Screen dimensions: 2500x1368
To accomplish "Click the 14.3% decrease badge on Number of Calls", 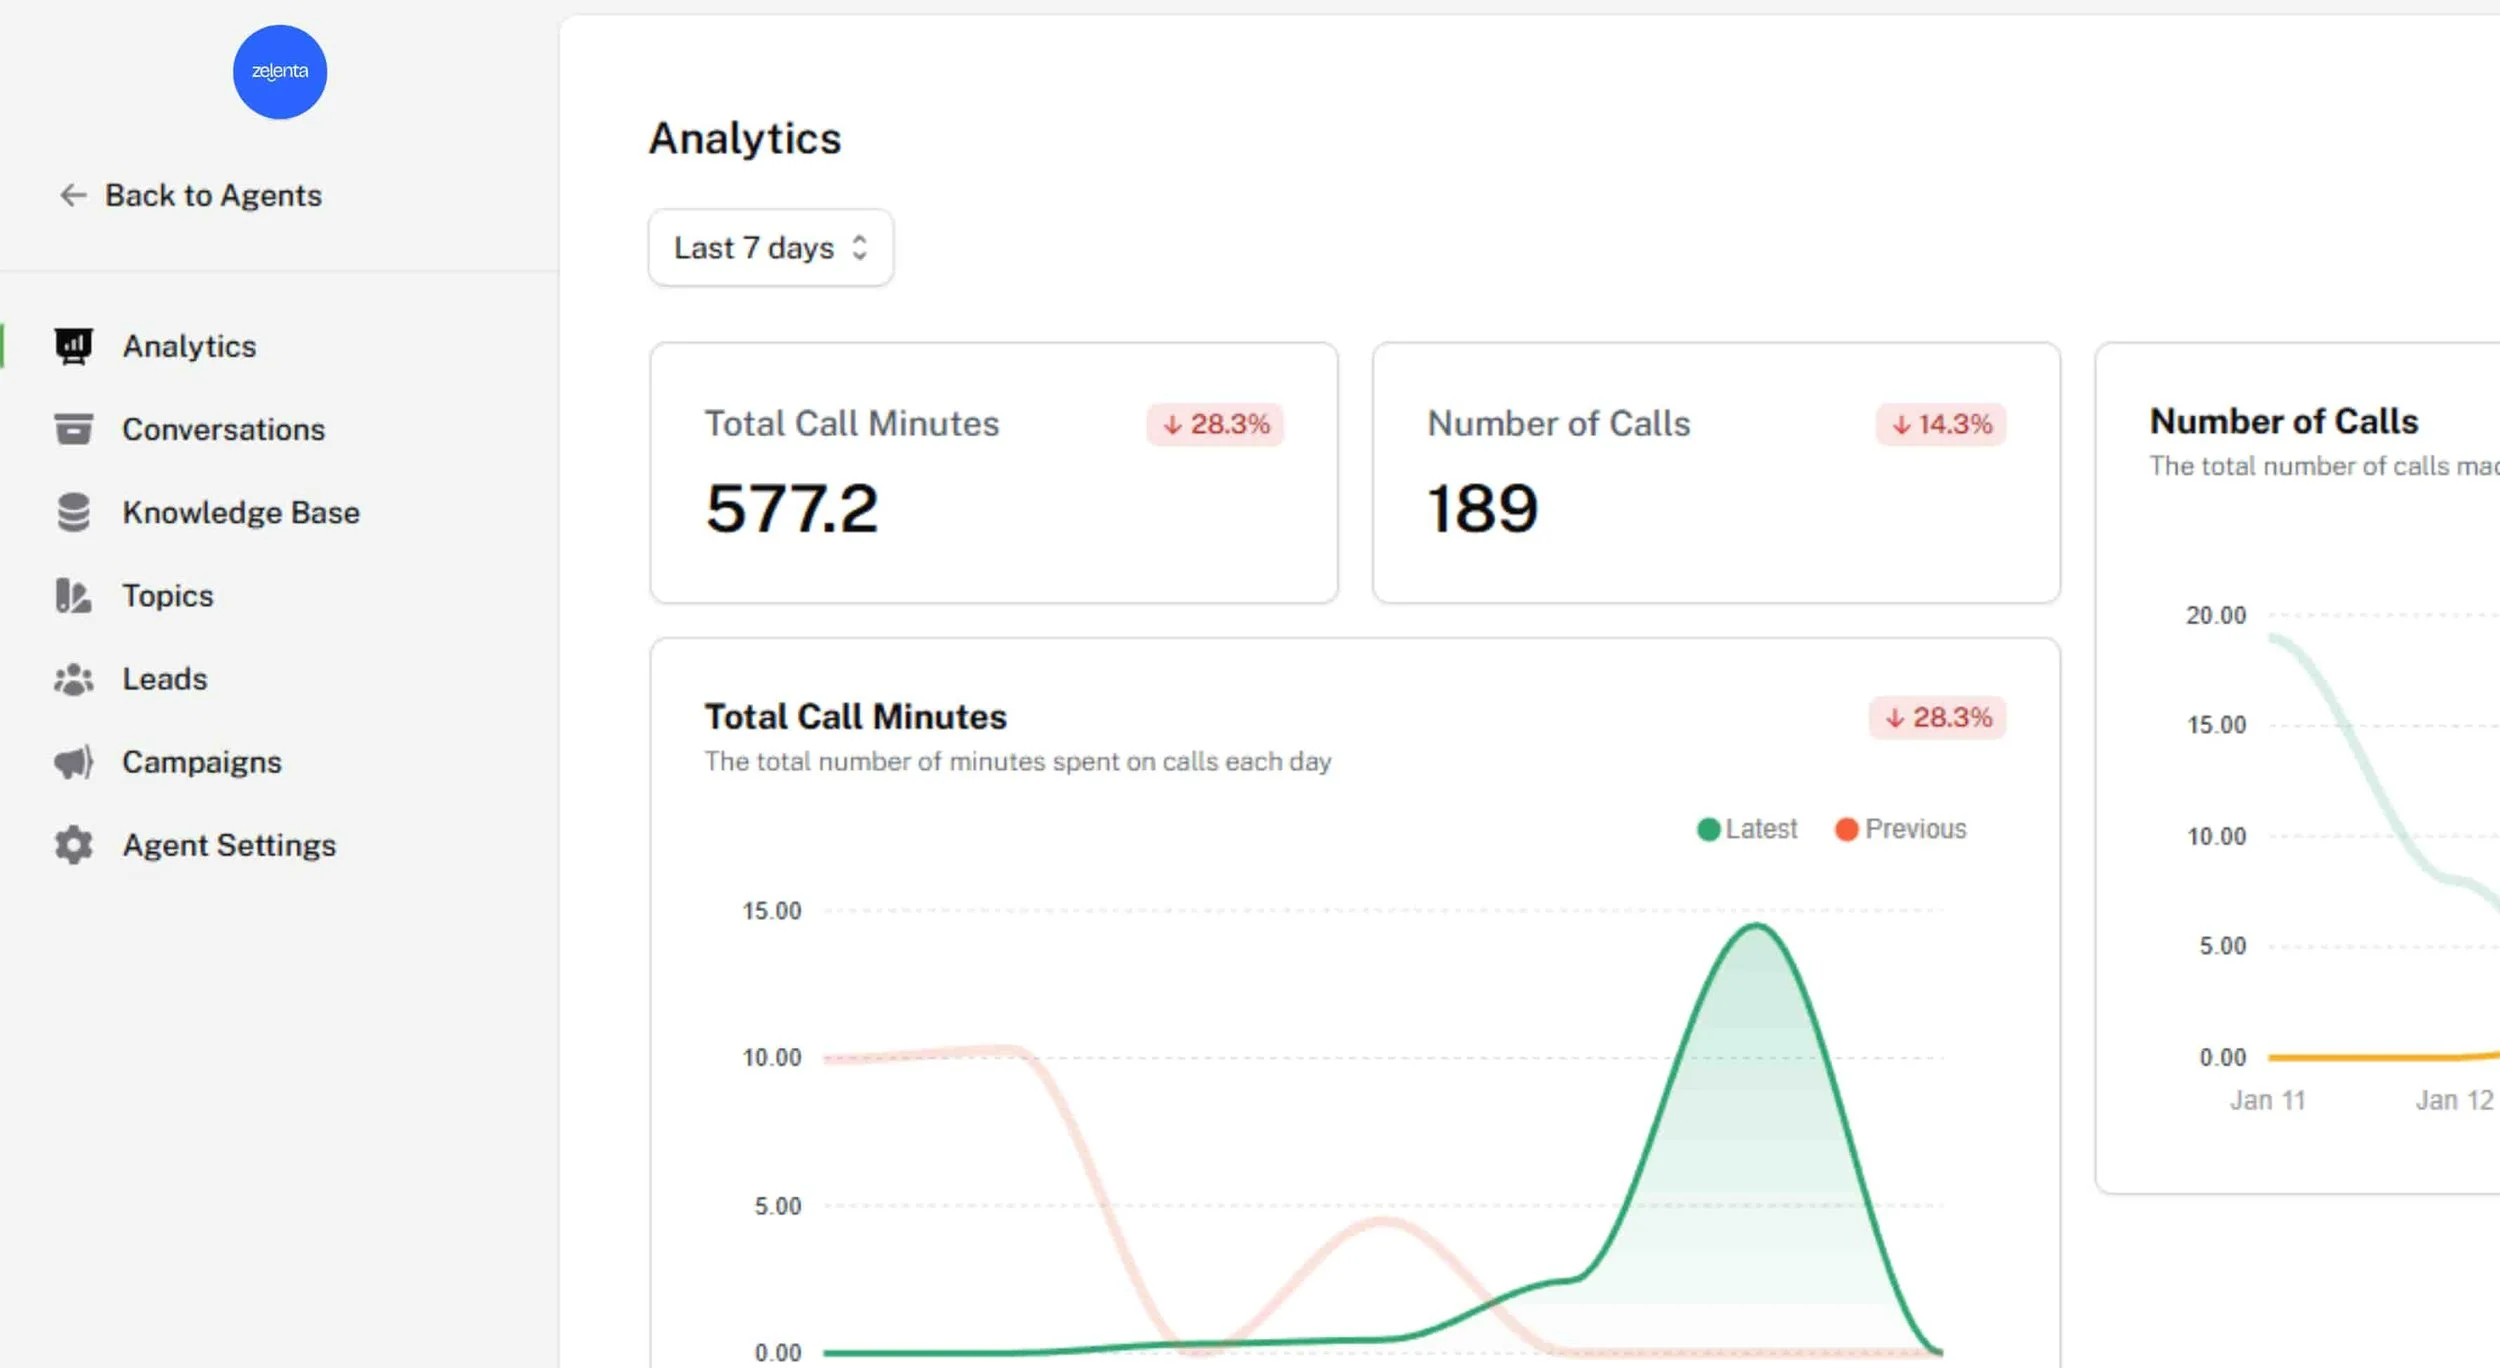I will tap(1938, 424).
